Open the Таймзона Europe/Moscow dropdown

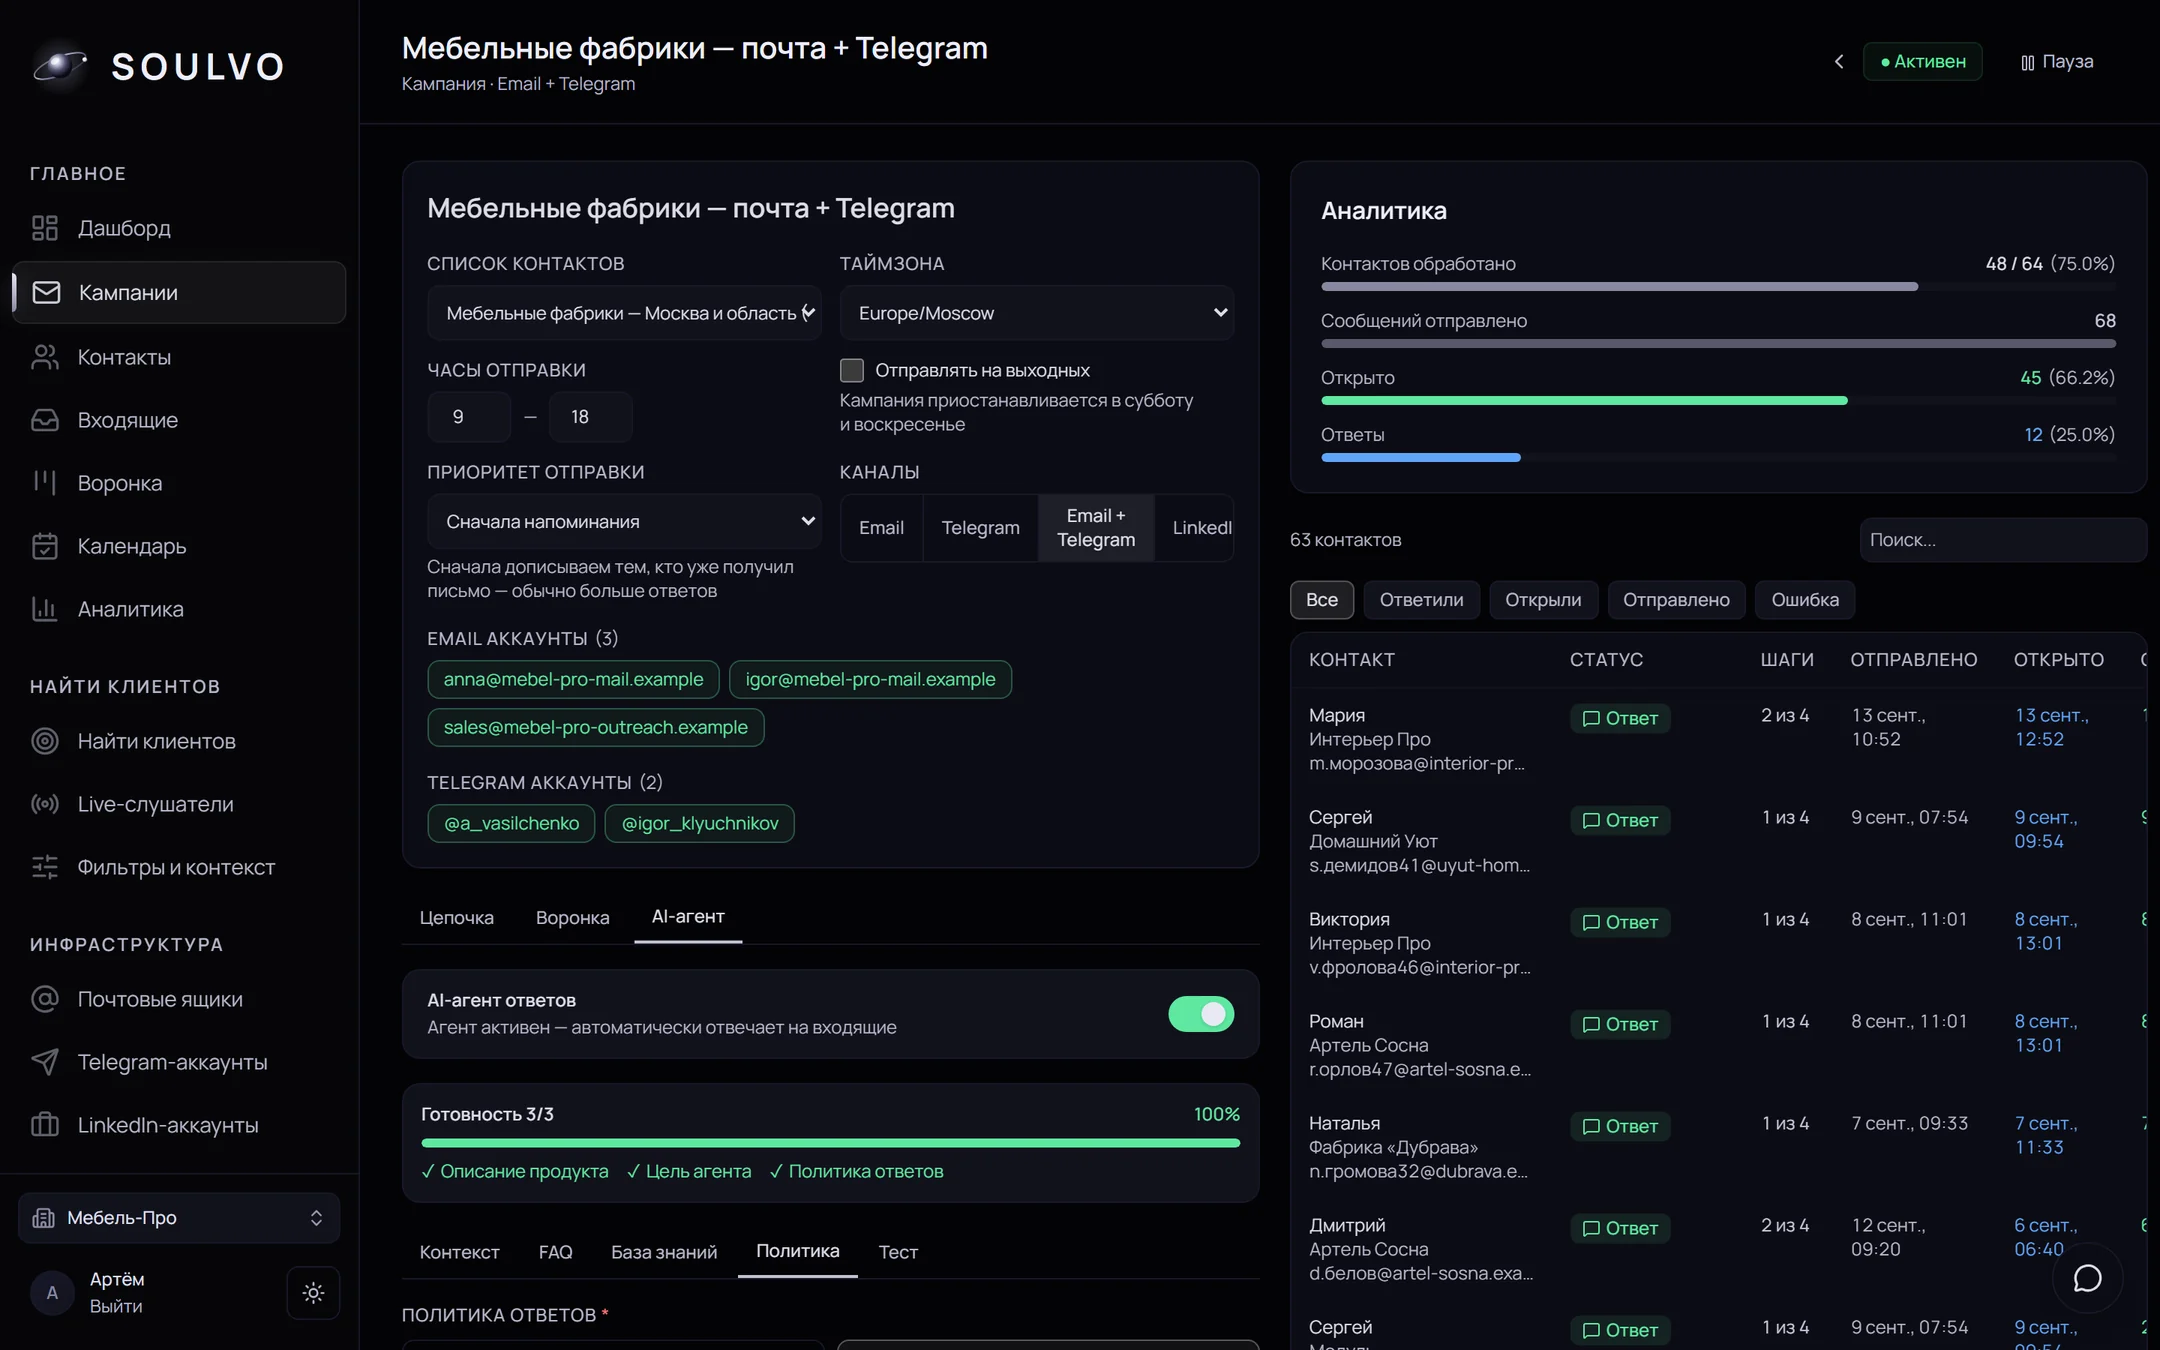(x=1037, y=313)
